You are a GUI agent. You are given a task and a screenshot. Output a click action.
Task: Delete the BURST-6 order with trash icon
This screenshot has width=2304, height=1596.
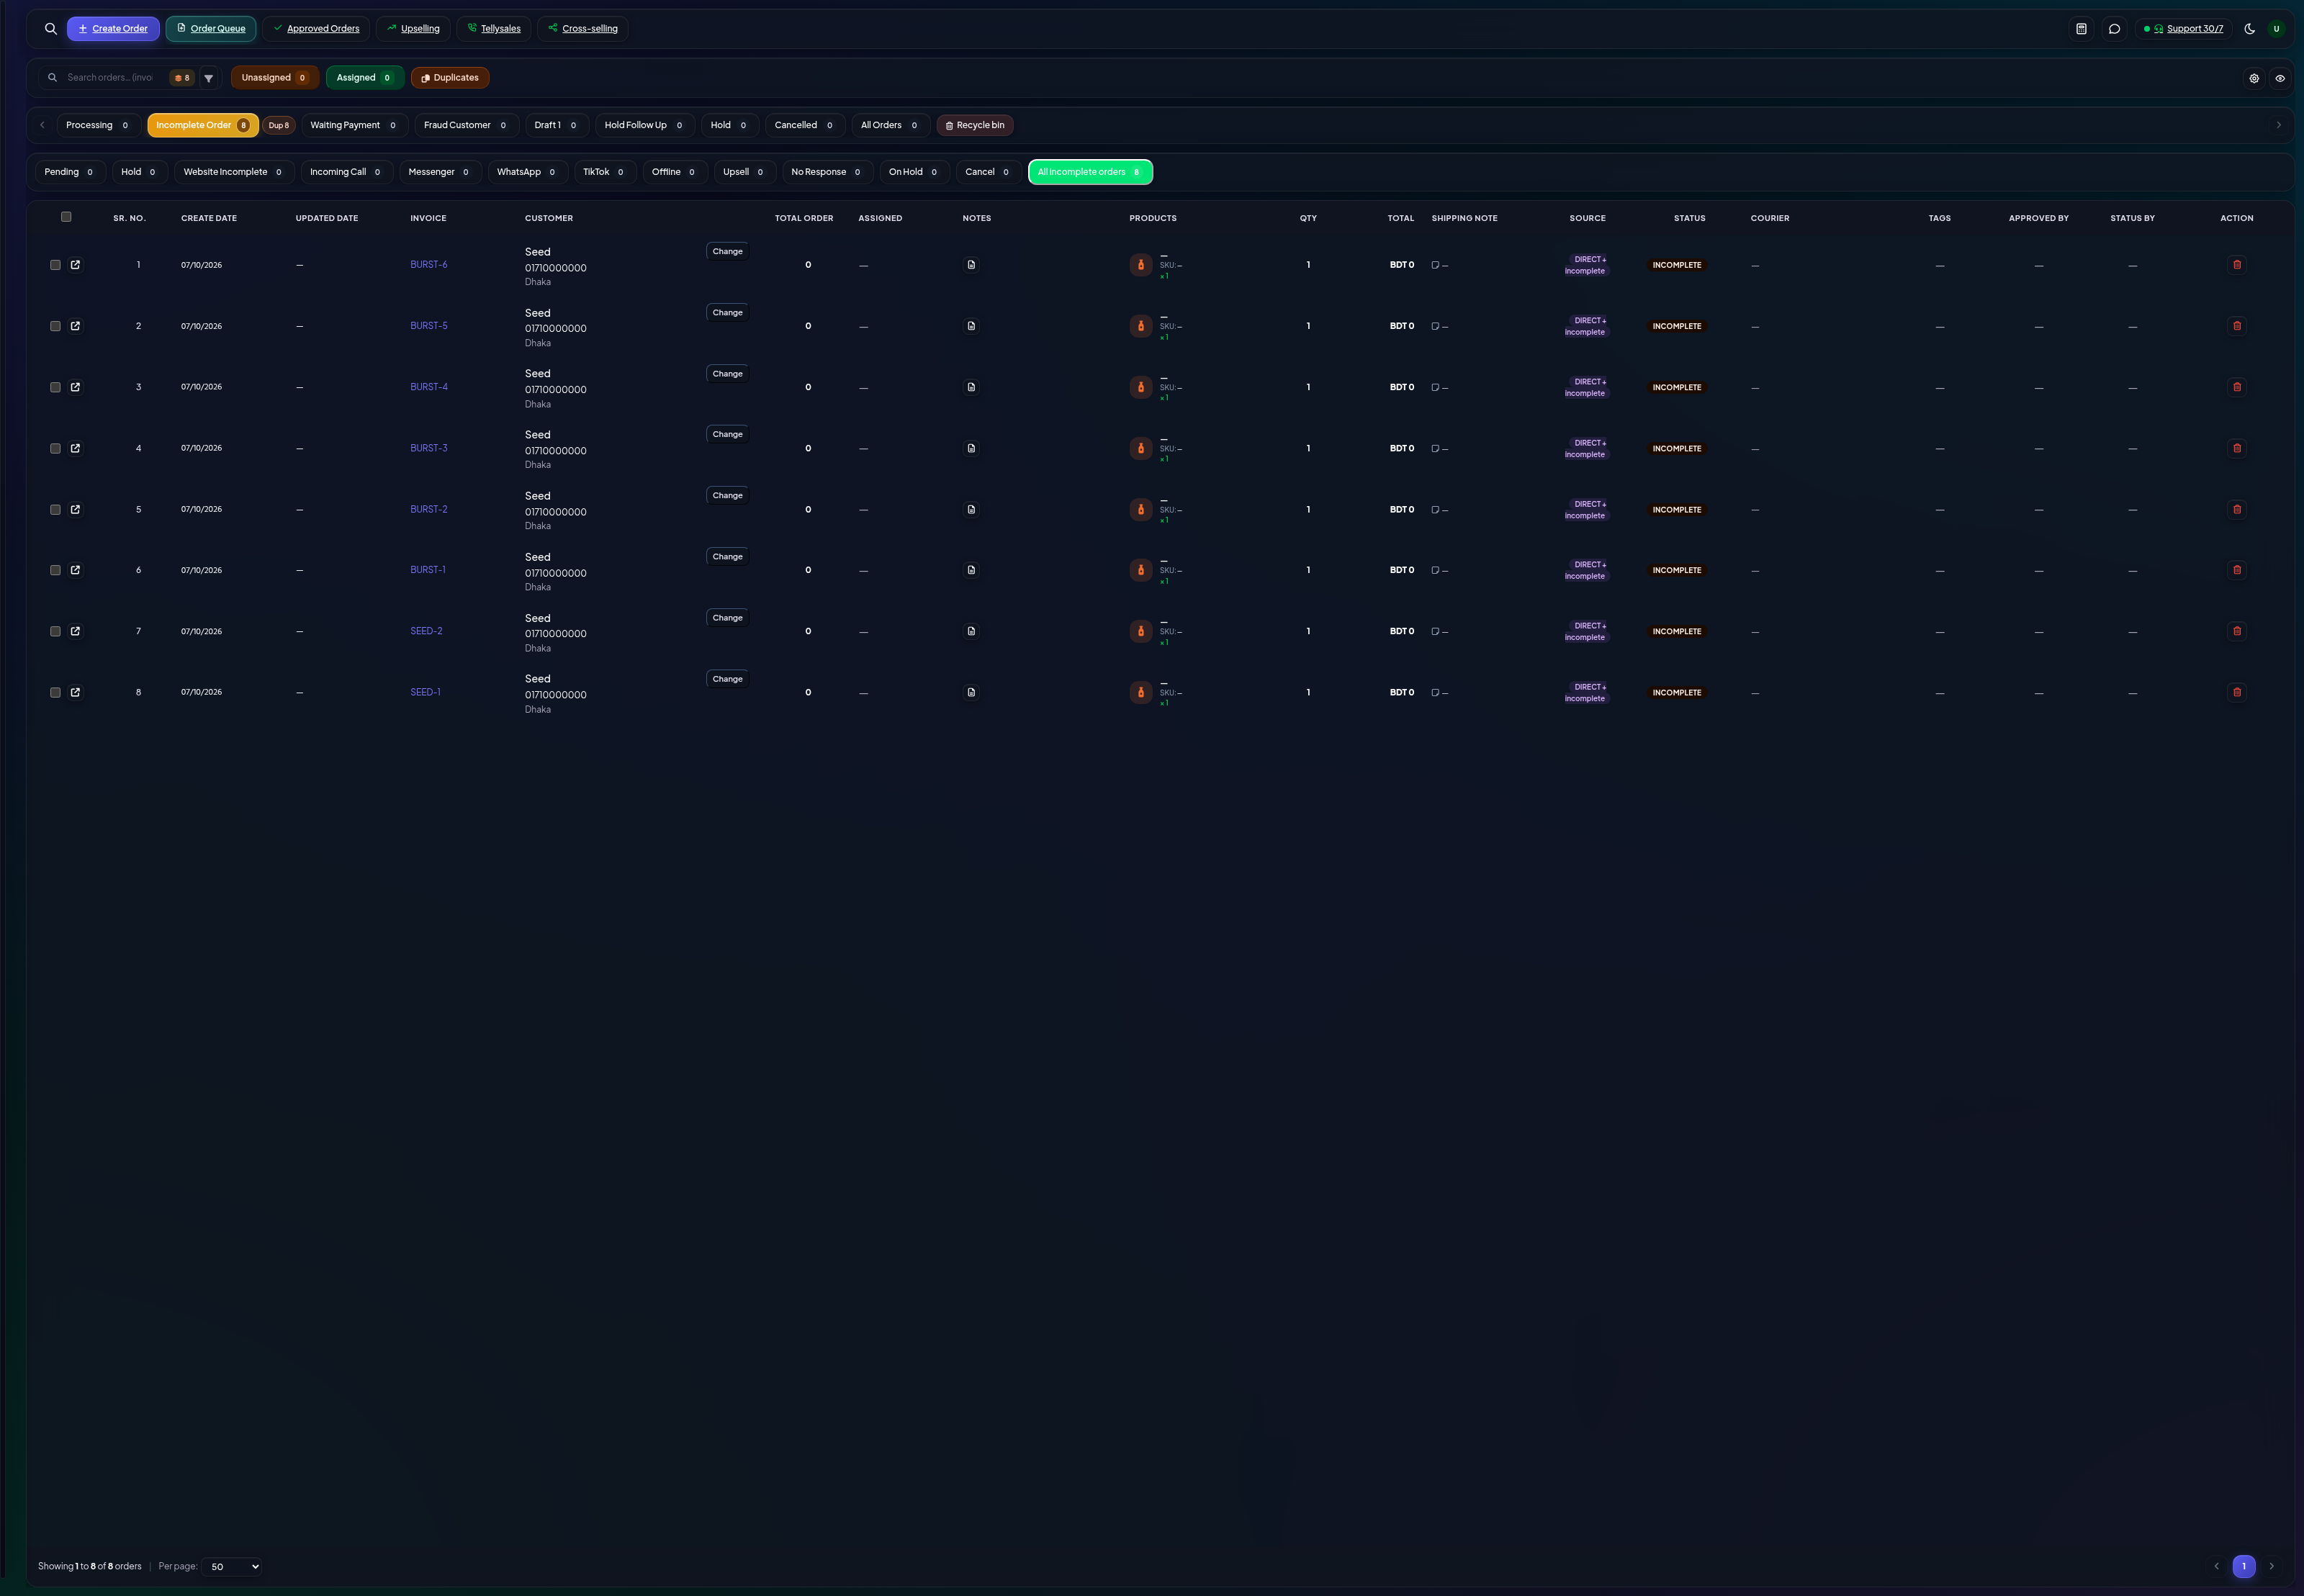click(2237, 265)
